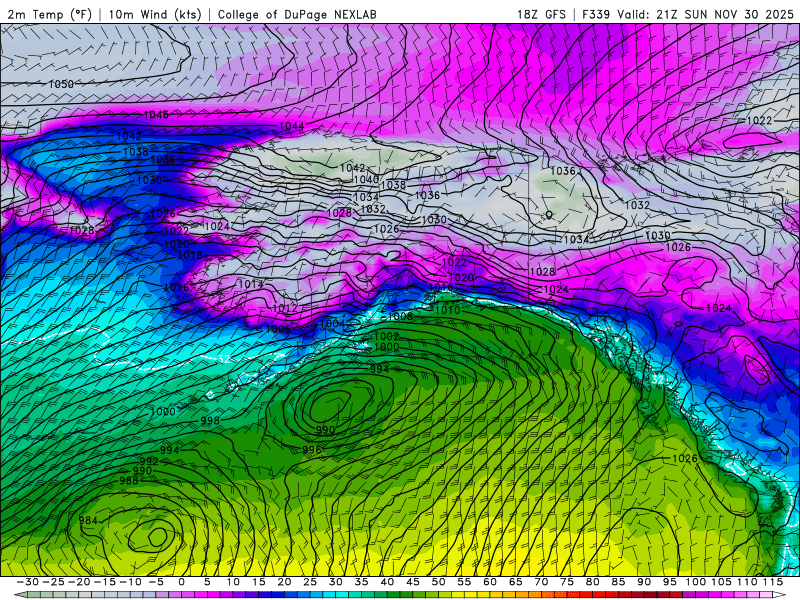Click the 1004 isobar label

(x=333, y=323)
